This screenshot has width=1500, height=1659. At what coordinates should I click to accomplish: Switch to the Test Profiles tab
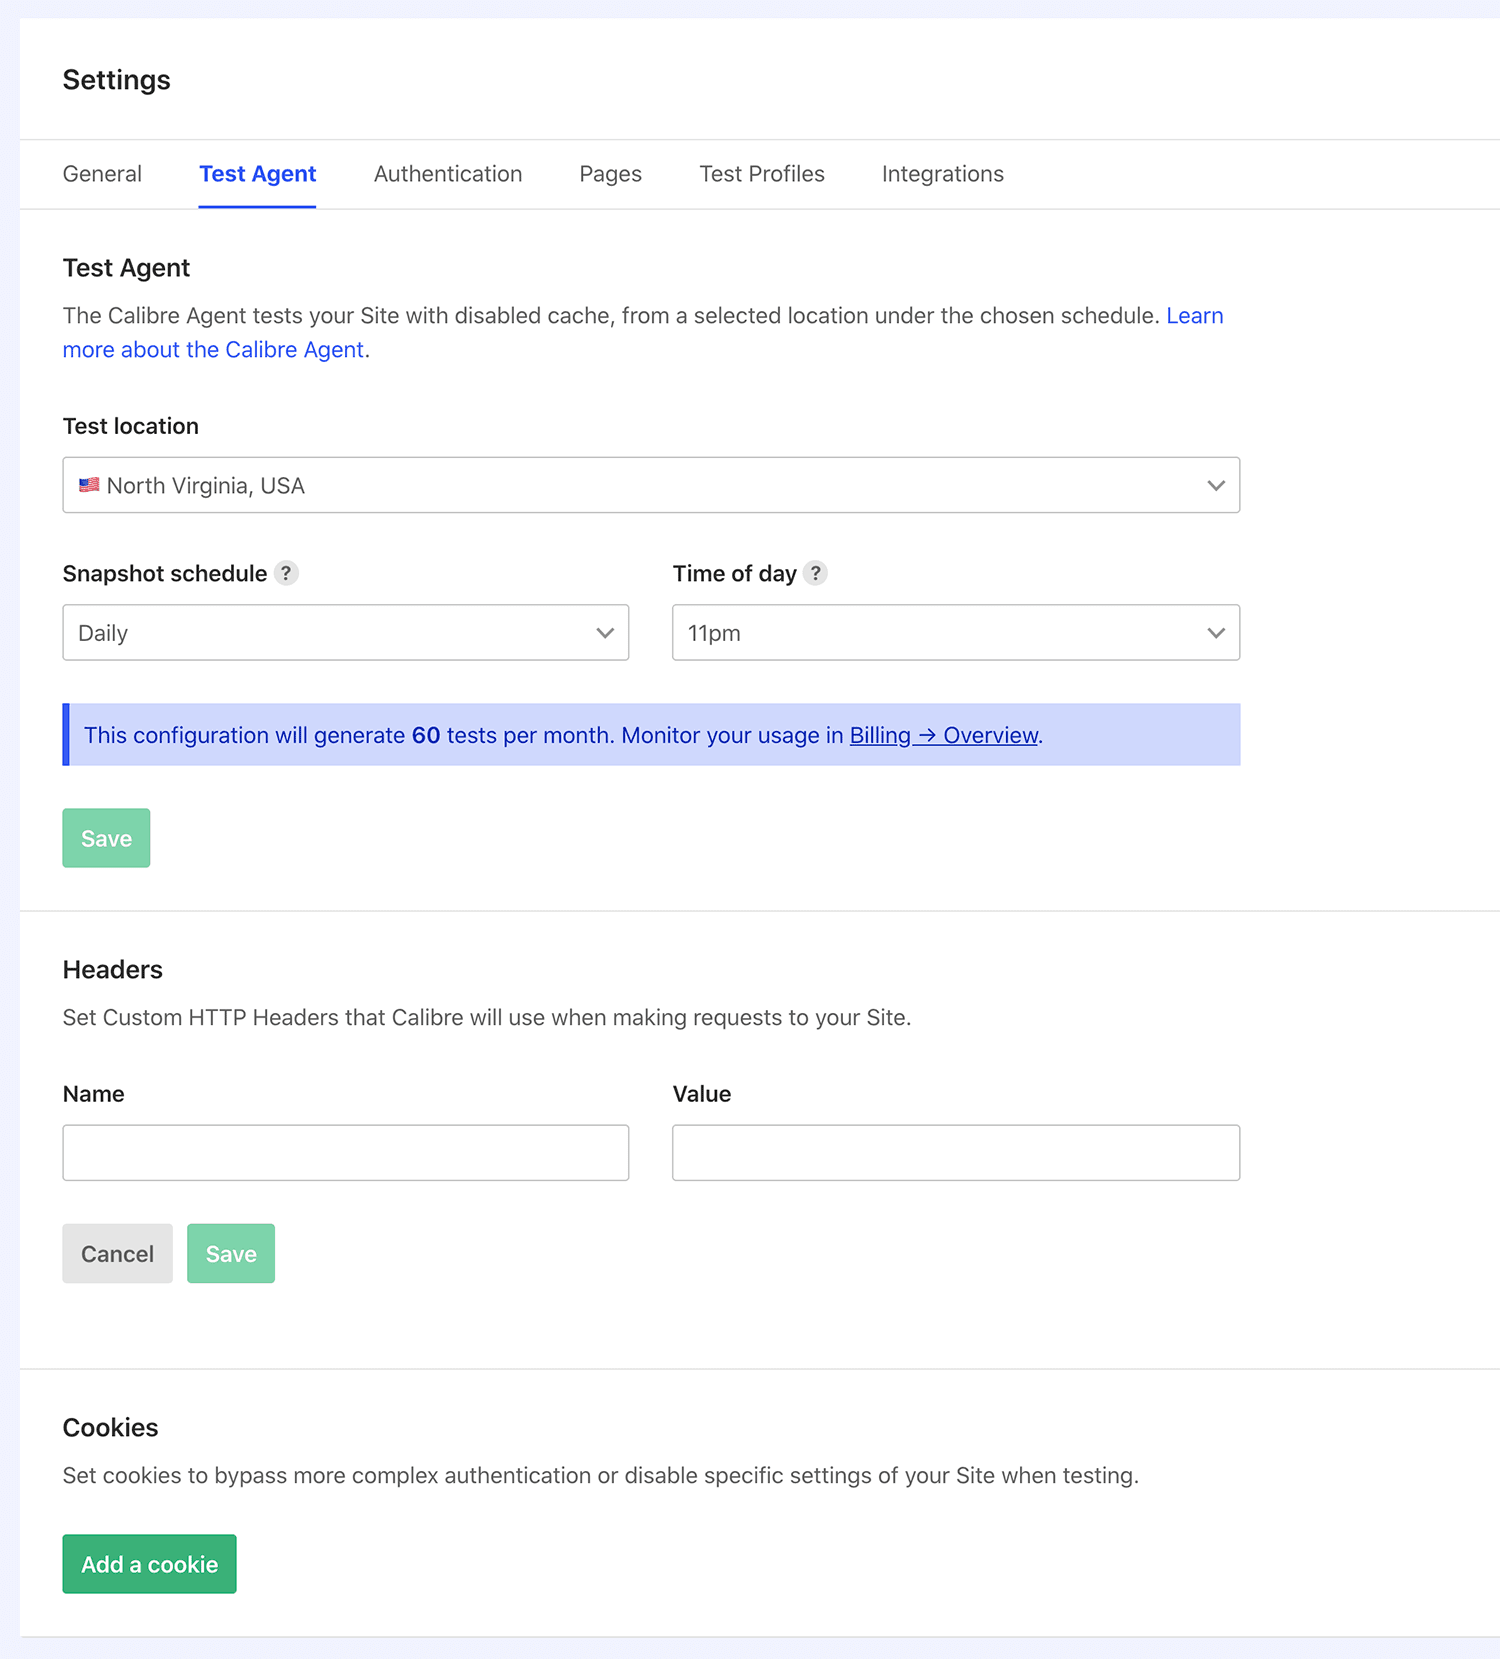(x=761, y=174)
